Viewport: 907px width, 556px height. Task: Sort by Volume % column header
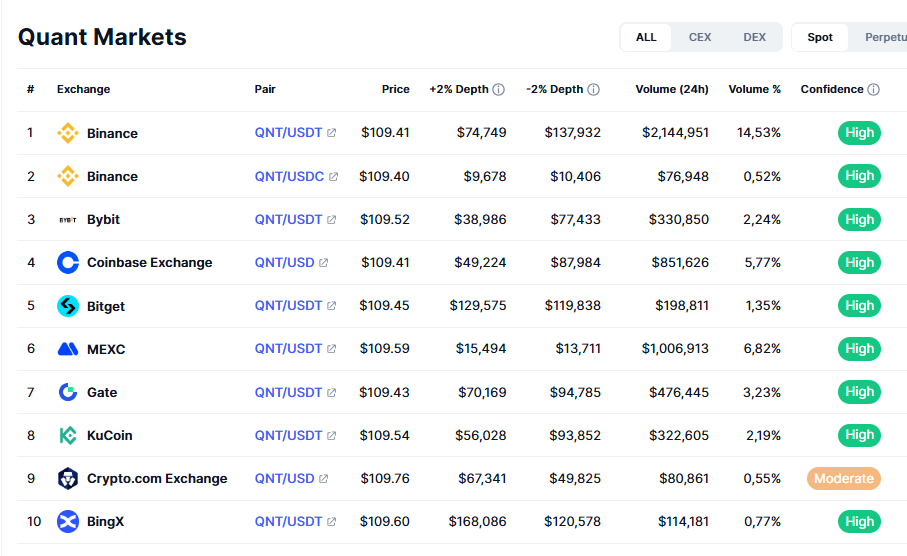pyautogui.click(x=754, y=89)
